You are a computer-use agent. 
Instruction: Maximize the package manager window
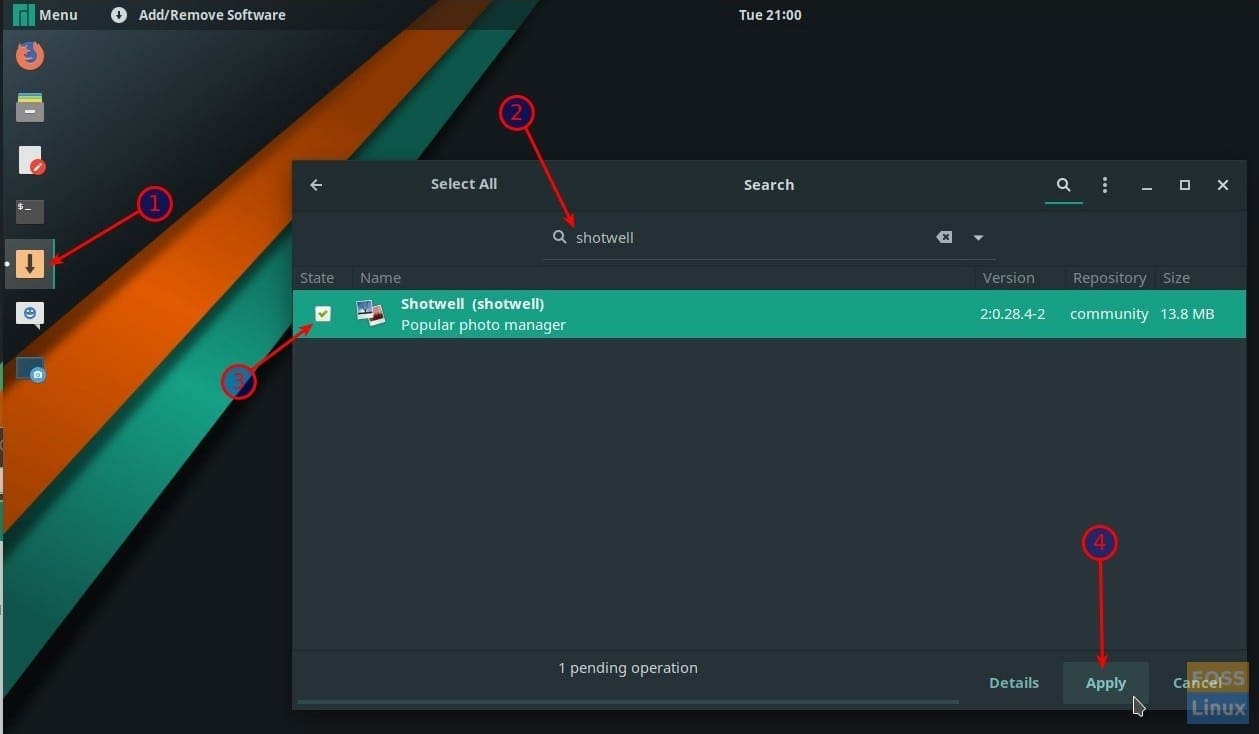click(x=1185, y=185)
